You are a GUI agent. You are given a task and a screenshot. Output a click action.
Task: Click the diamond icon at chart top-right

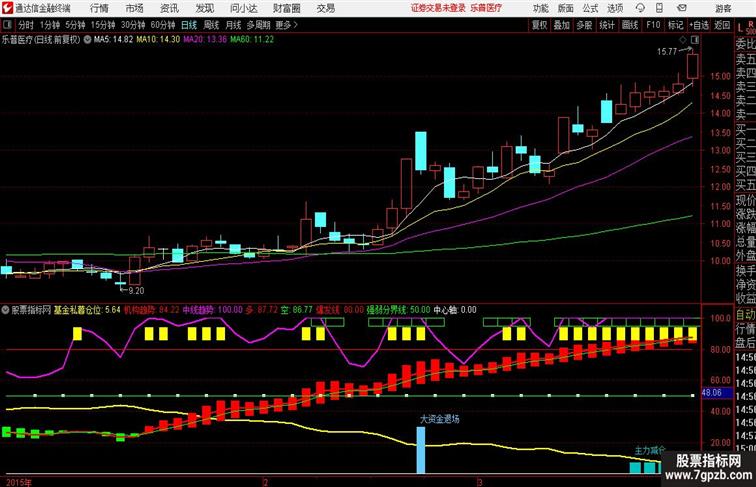(683, 40)
